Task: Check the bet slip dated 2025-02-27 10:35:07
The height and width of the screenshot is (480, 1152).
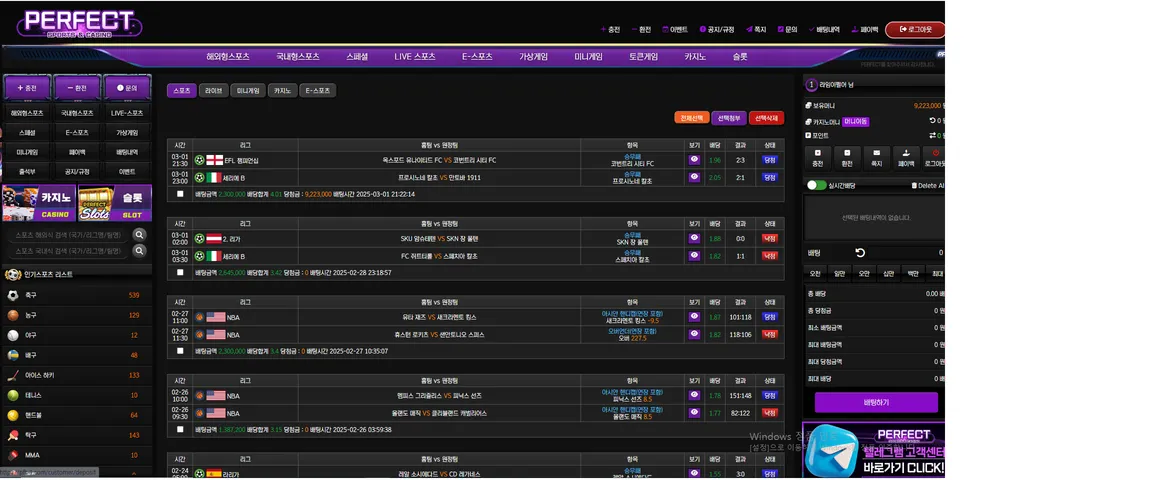Action: (x=180, y=351)
